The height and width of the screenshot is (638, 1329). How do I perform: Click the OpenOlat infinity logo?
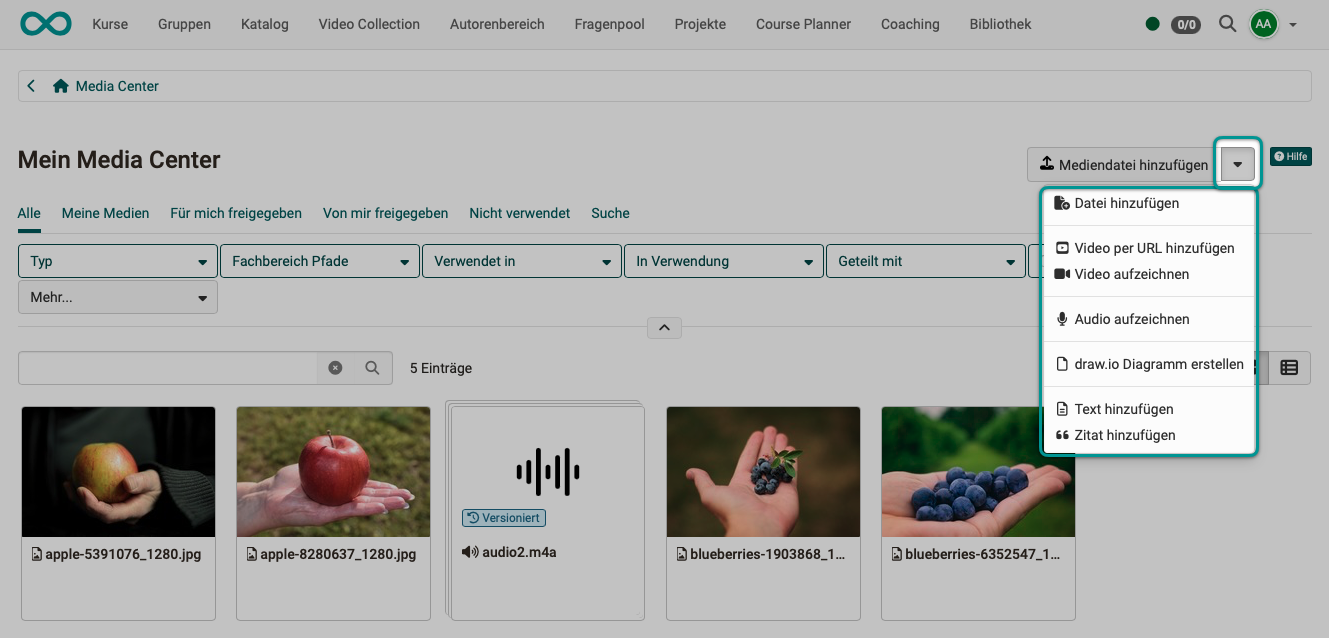(x=45, y=23)
